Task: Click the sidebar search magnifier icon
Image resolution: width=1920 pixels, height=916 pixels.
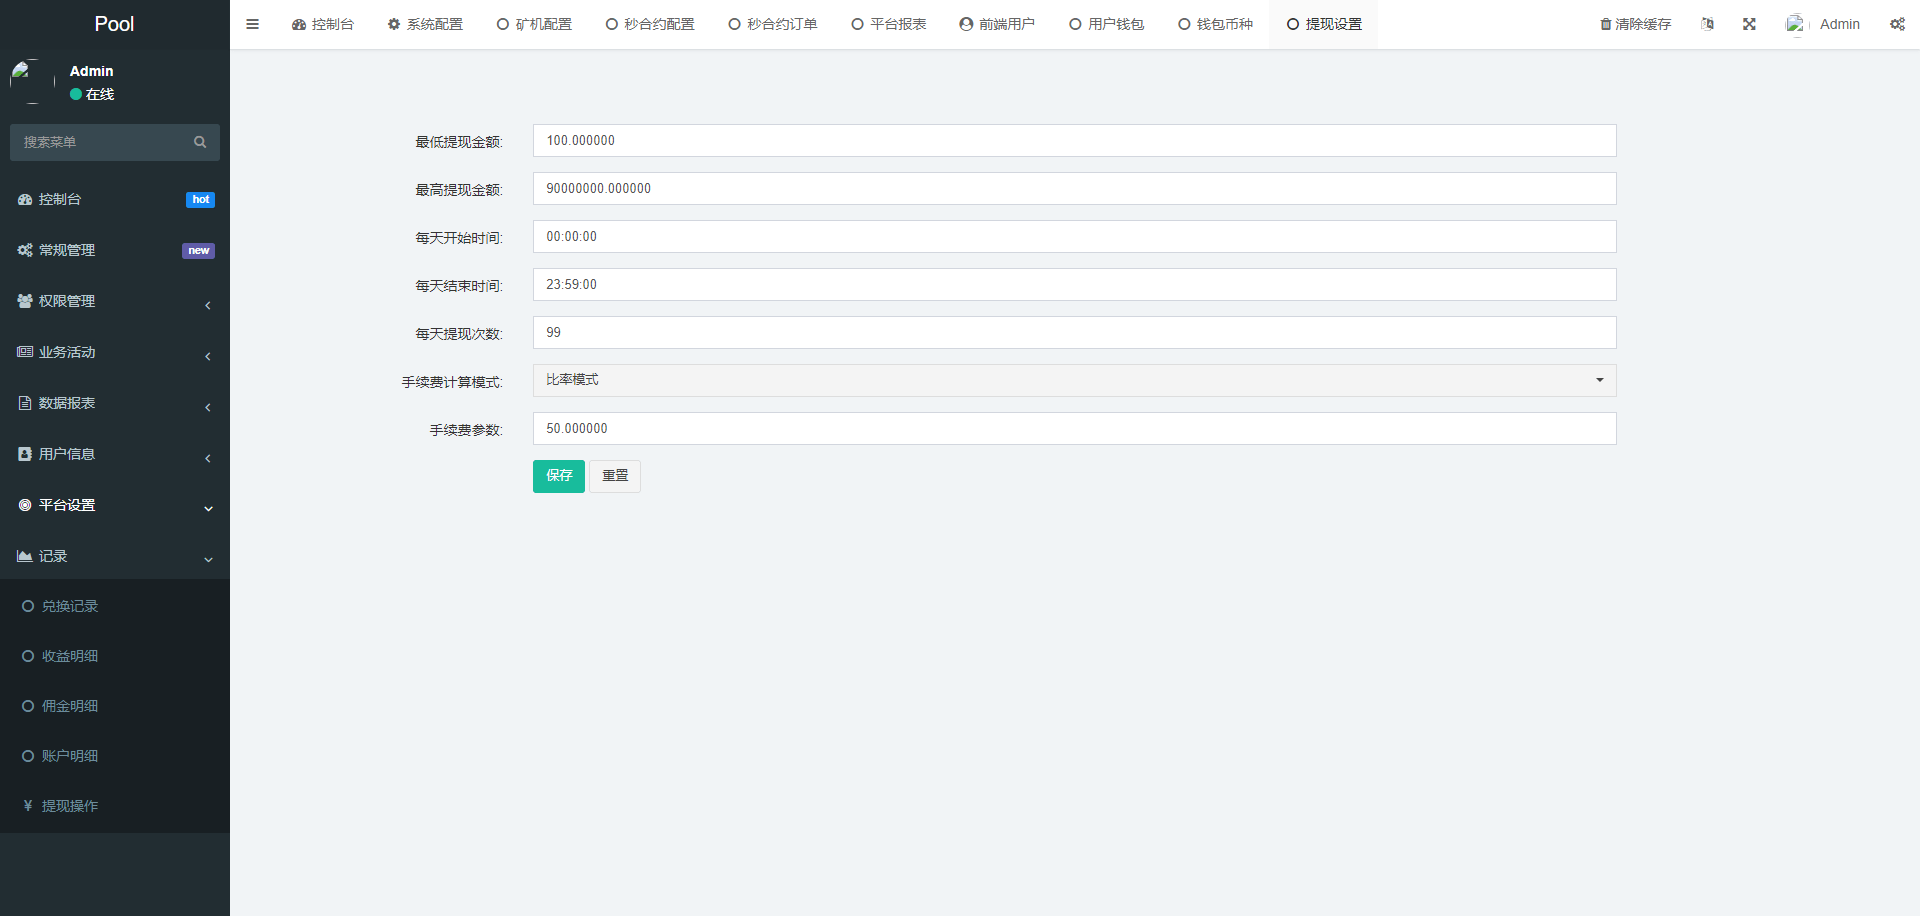Action: [200, 142]
